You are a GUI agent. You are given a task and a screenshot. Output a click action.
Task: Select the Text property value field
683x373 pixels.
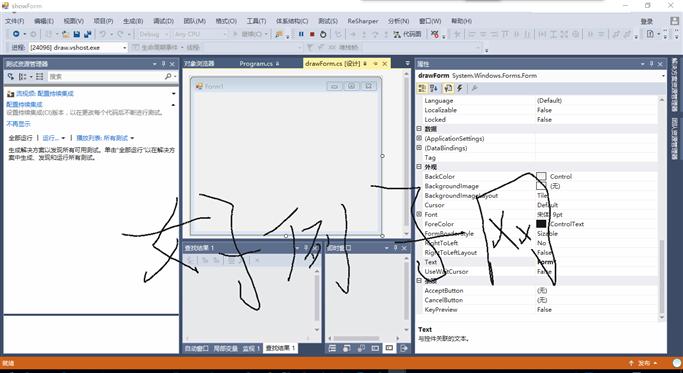click(596, 262)
